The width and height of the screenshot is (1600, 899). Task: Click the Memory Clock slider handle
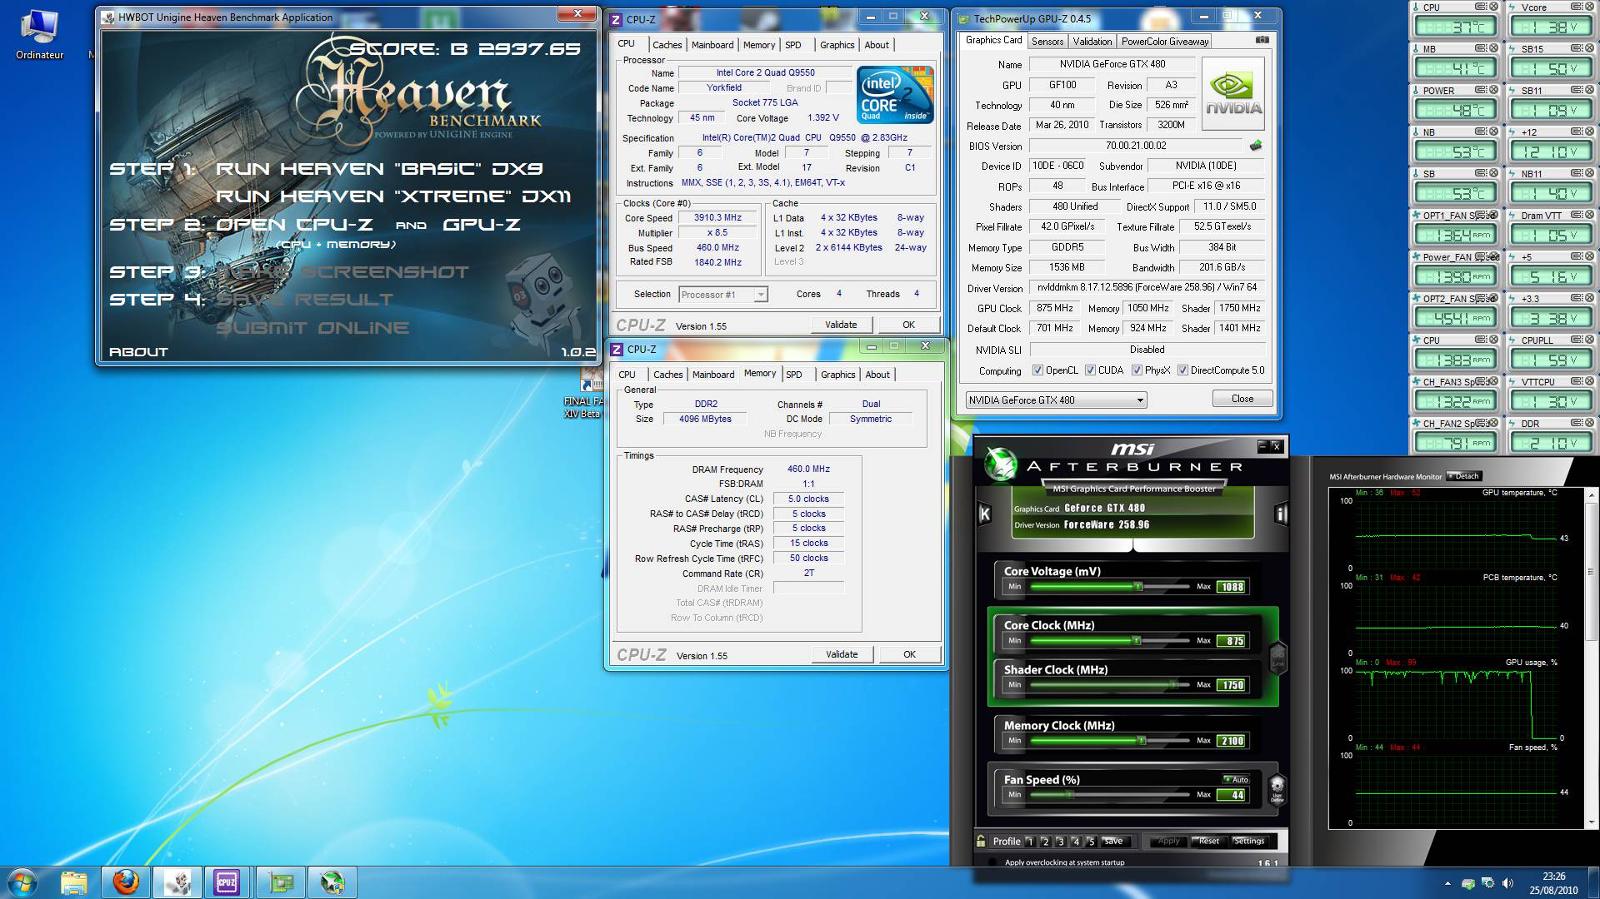click(1141, 741)
